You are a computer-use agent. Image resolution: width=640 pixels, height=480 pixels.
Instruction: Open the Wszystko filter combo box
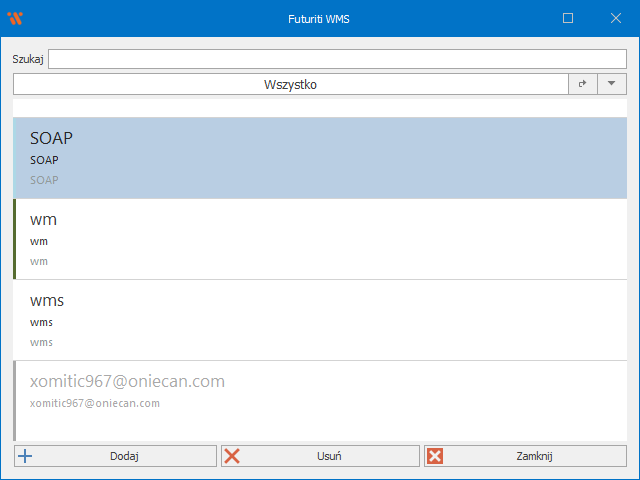pos(290,85)
